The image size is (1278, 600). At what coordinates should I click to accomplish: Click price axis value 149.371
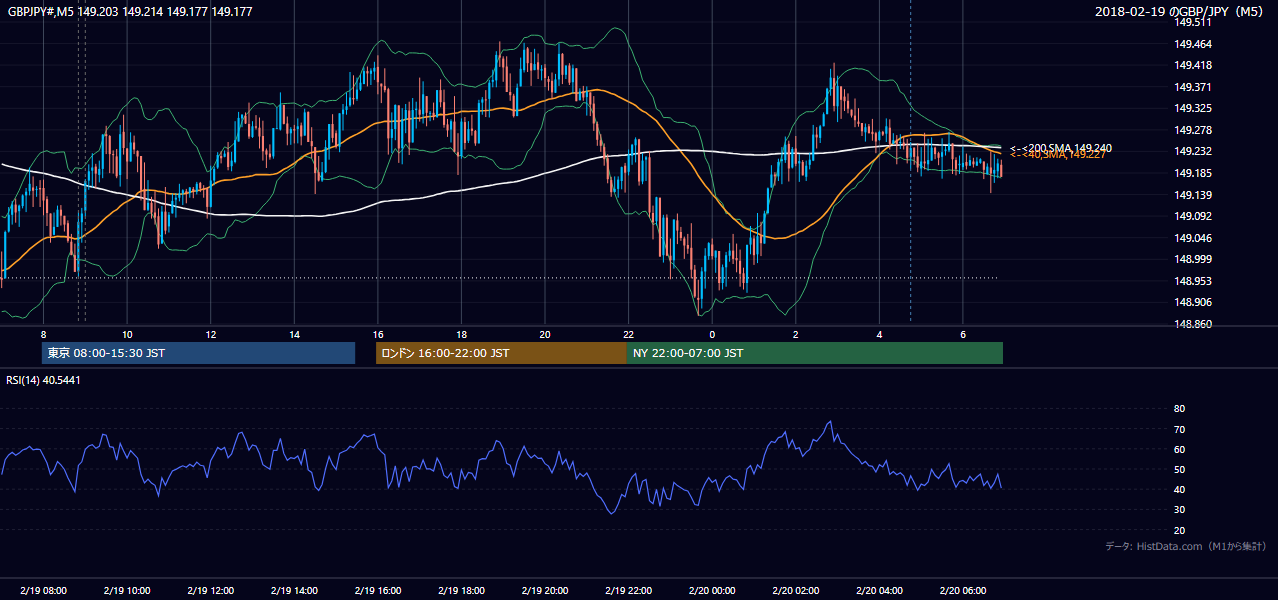pyautogui.click(x=1193, y=87)
